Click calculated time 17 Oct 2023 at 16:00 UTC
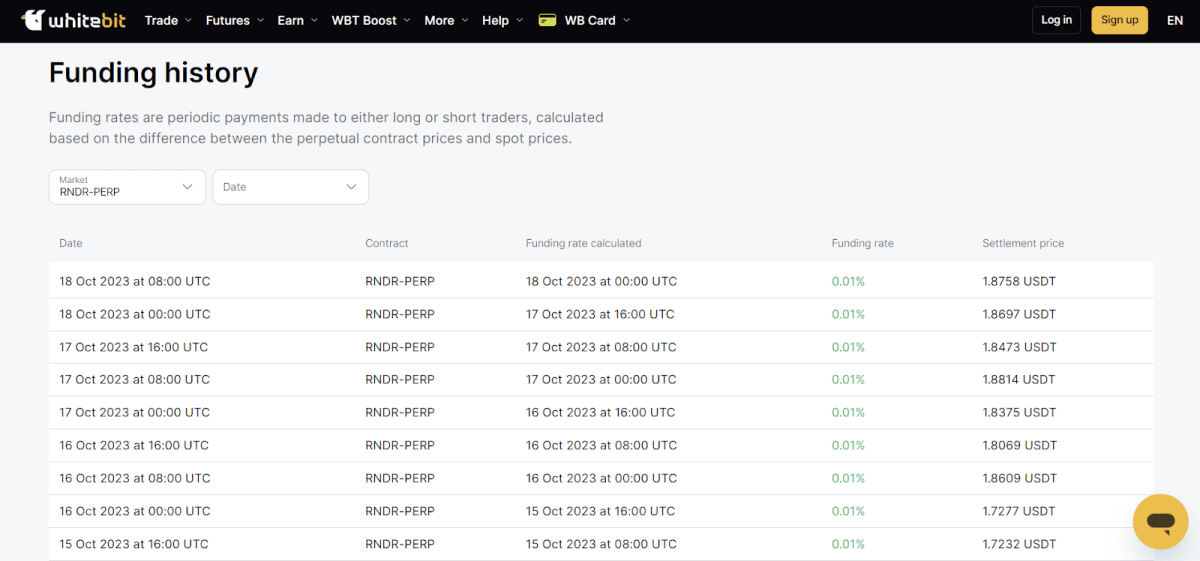1200x561 pixels. (x=600, y=314)
